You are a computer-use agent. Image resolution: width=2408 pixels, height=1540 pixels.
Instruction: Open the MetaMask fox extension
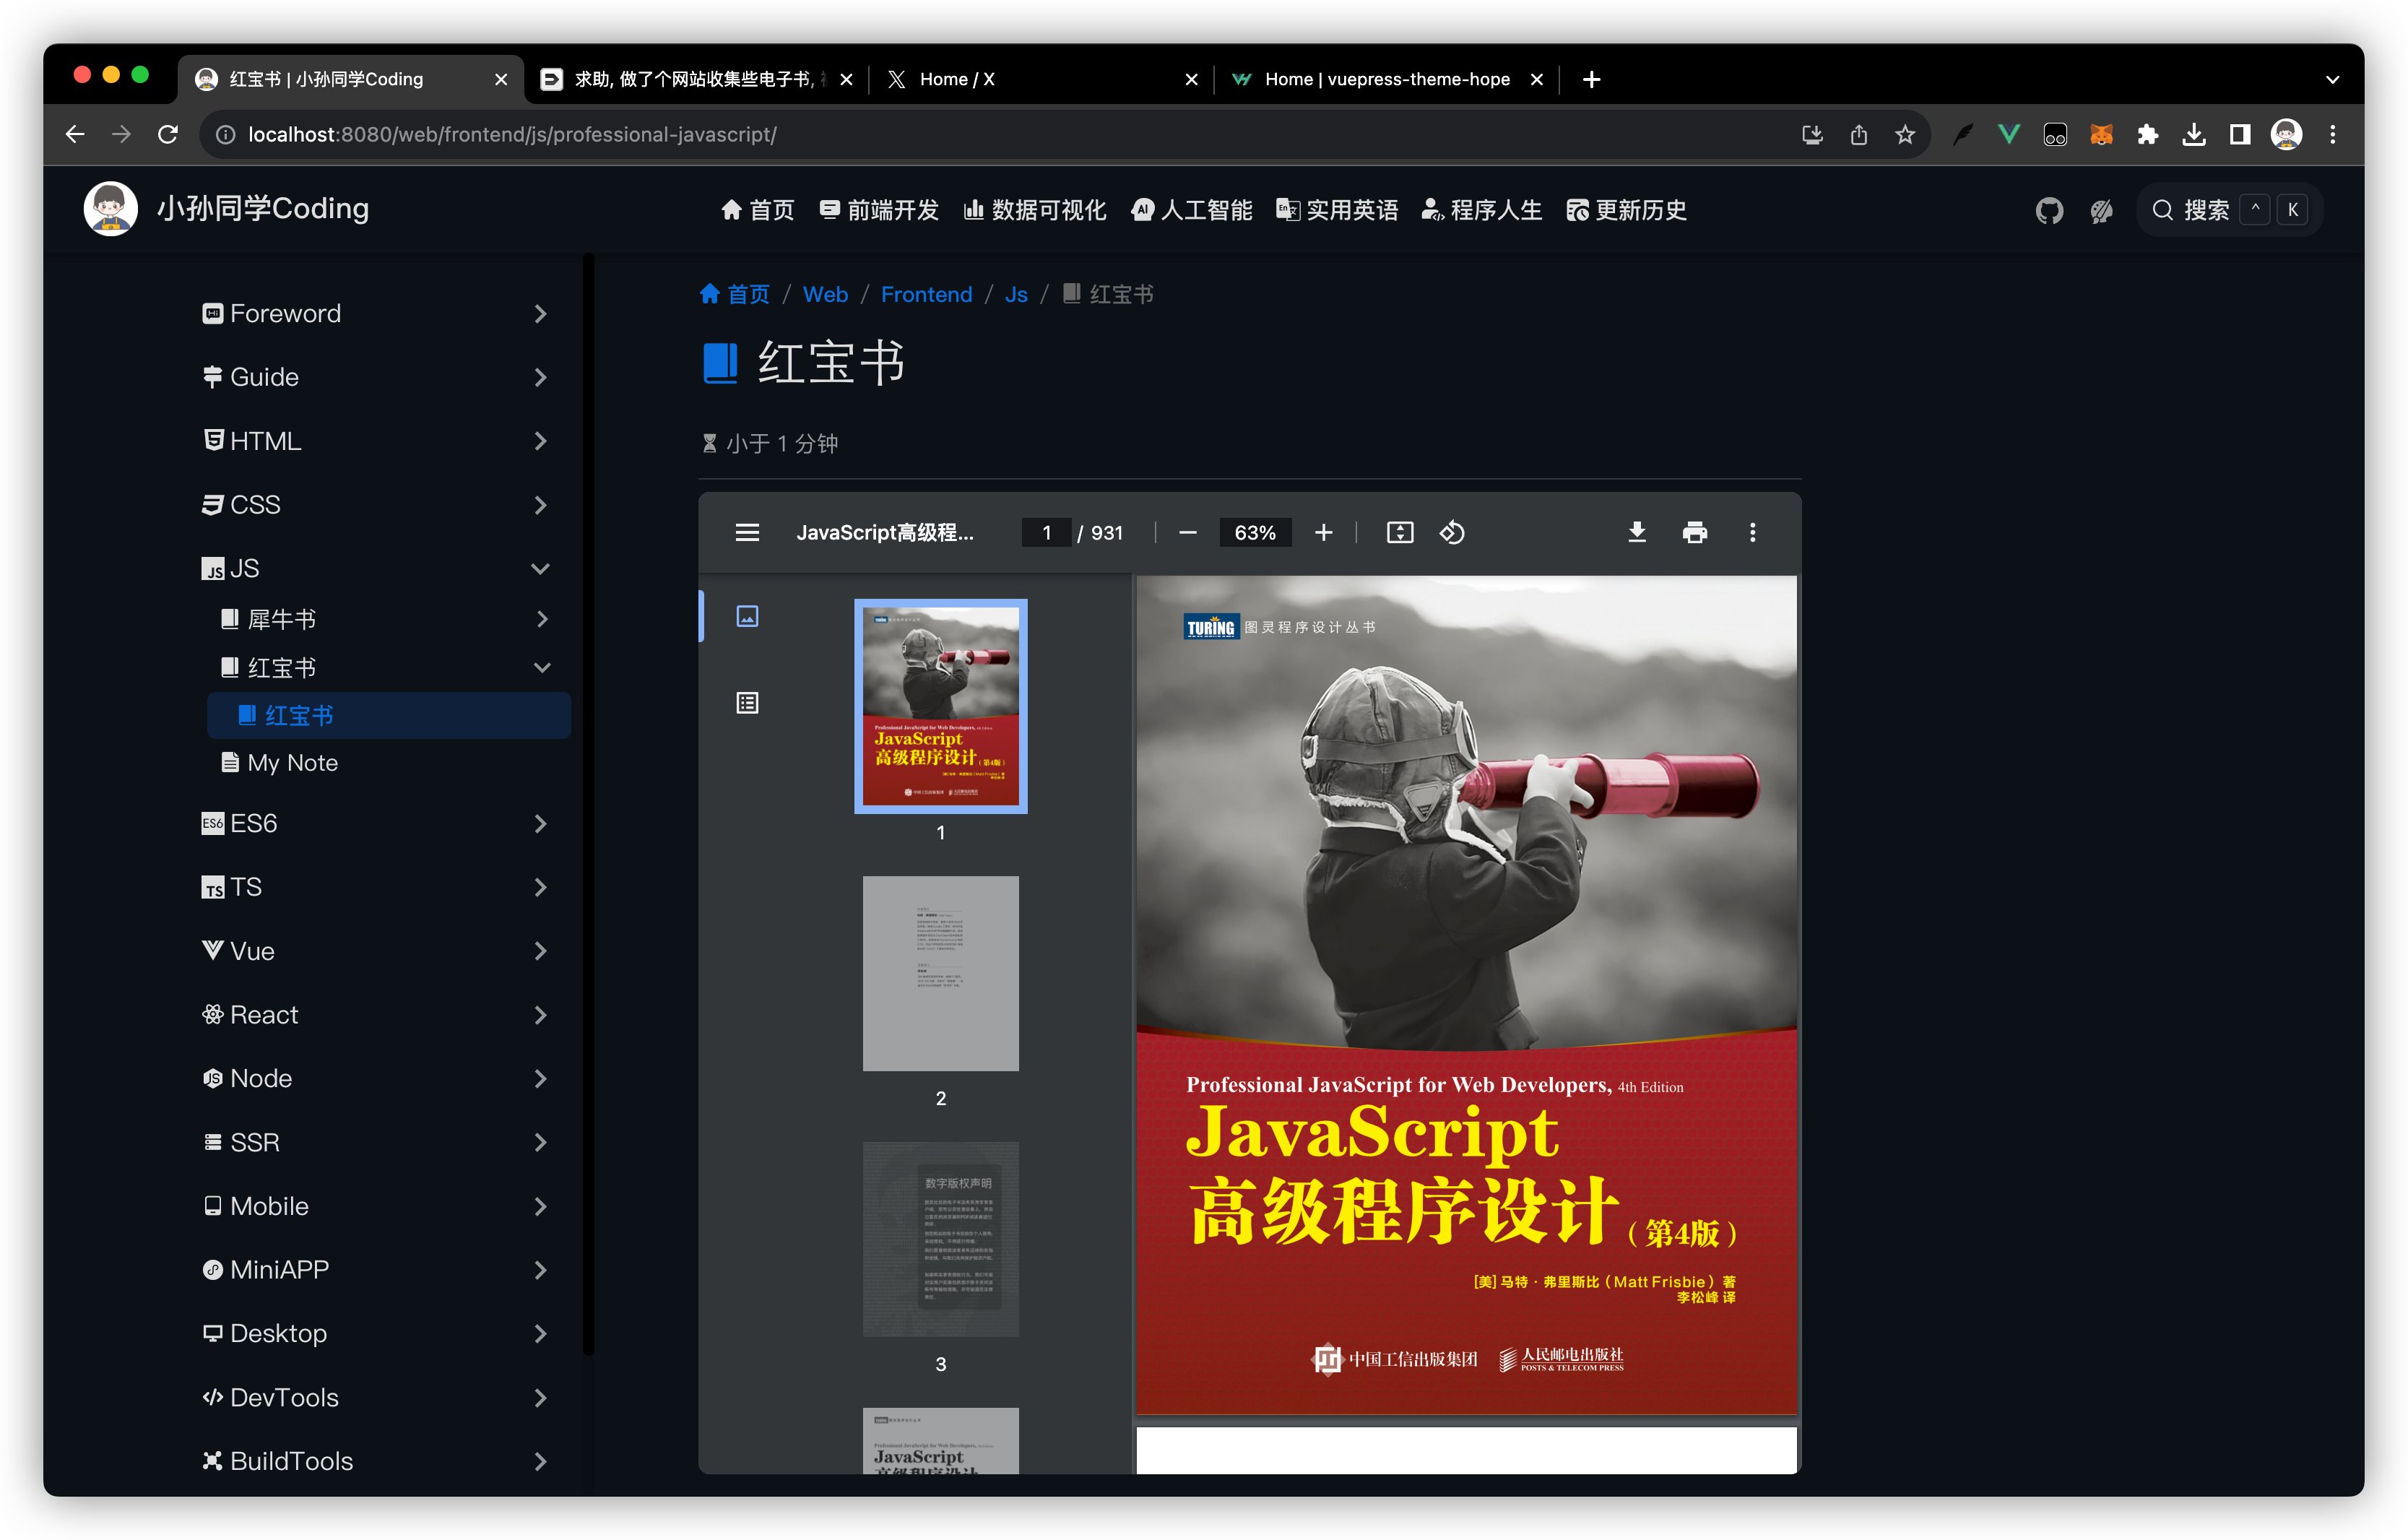[x=2101, y=134]
